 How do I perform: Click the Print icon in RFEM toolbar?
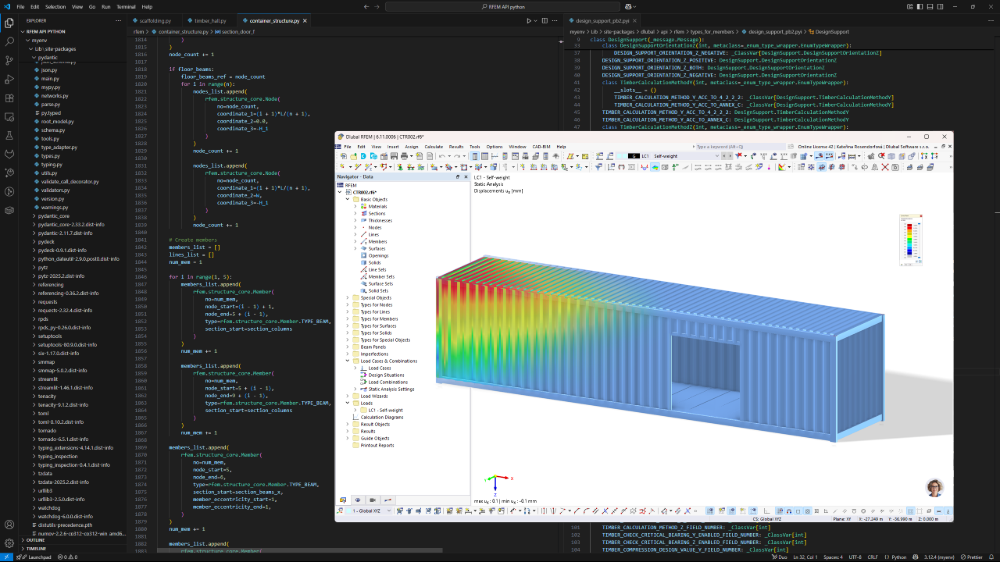[404, 156]
